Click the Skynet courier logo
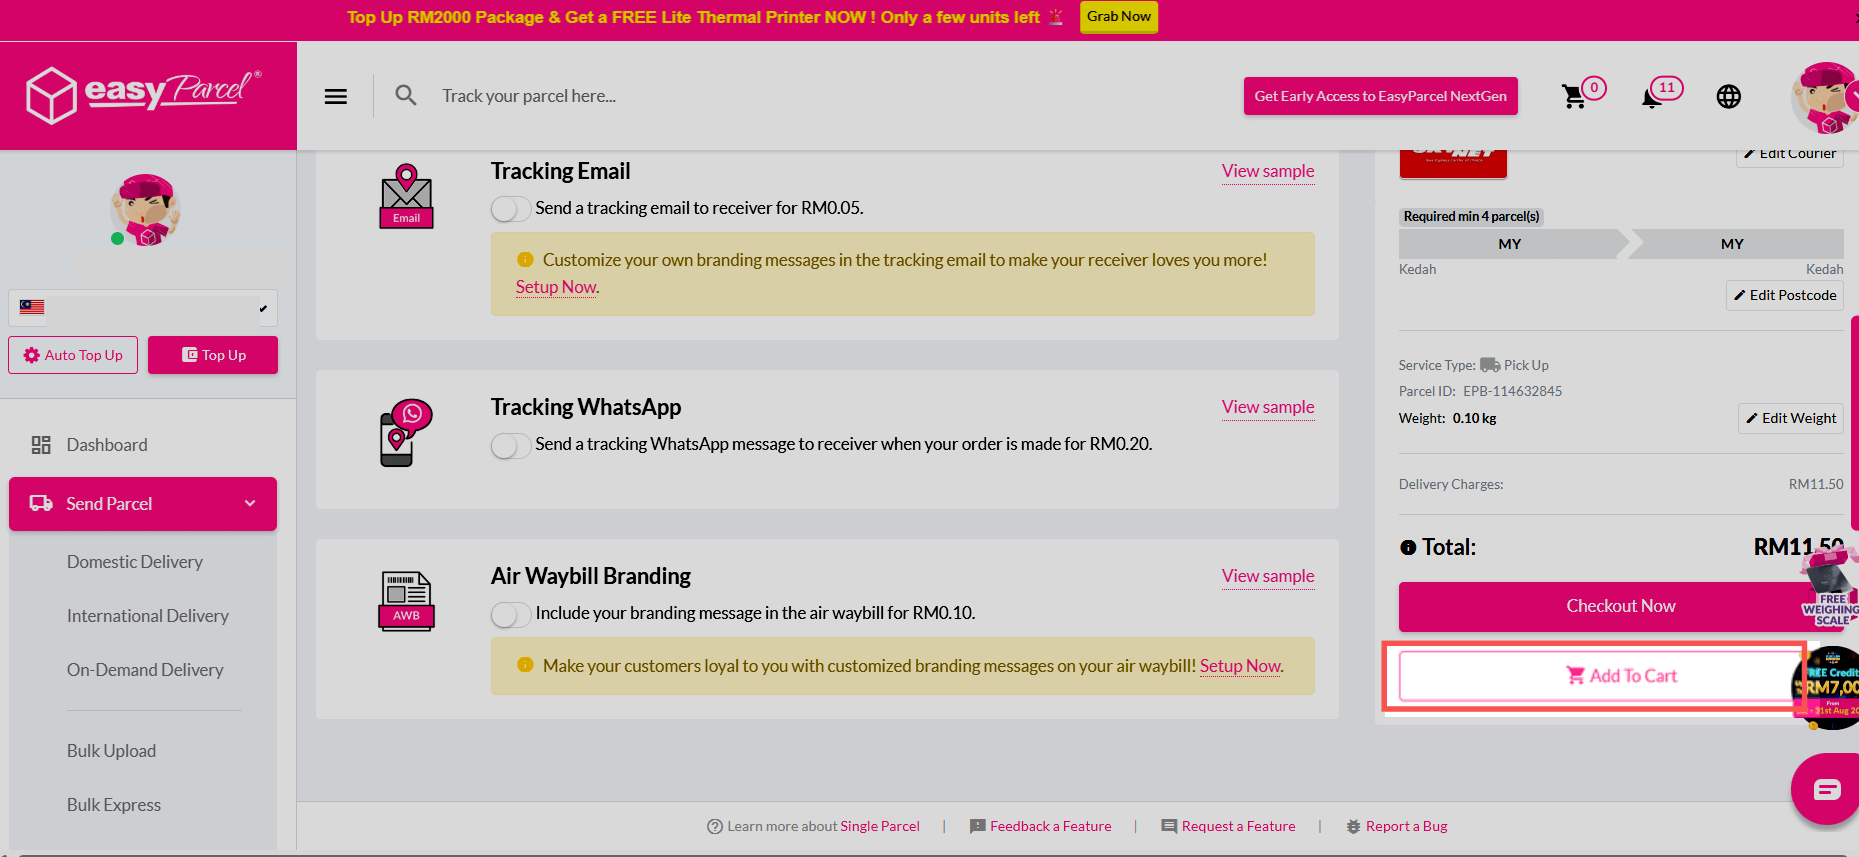 1453,163
